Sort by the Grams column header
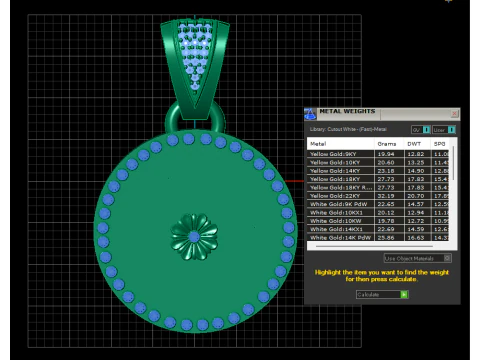480x360 pixels. [x=389, y=144]
